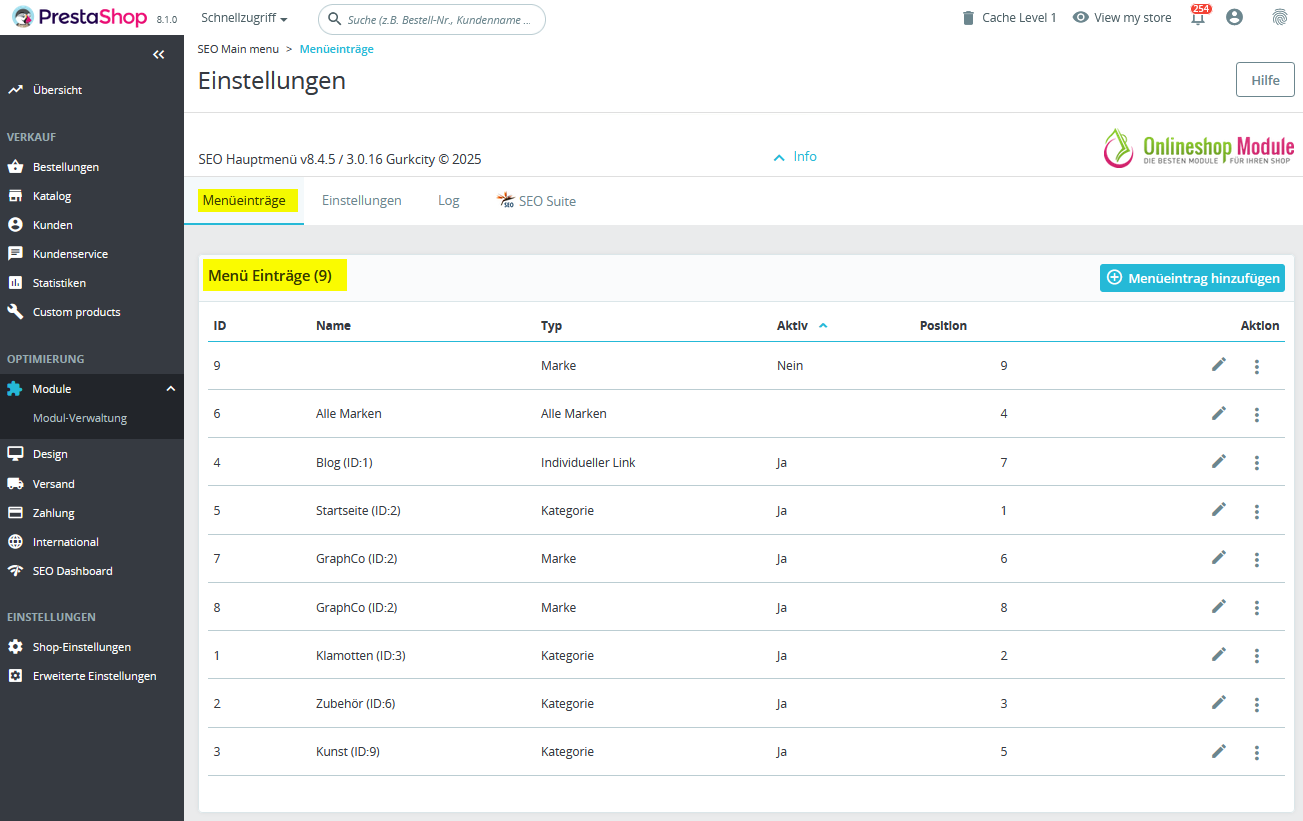1303x821 pixels.
Task: Sort table by the Aktiv column arrow
Action: (x=823, y=325)
